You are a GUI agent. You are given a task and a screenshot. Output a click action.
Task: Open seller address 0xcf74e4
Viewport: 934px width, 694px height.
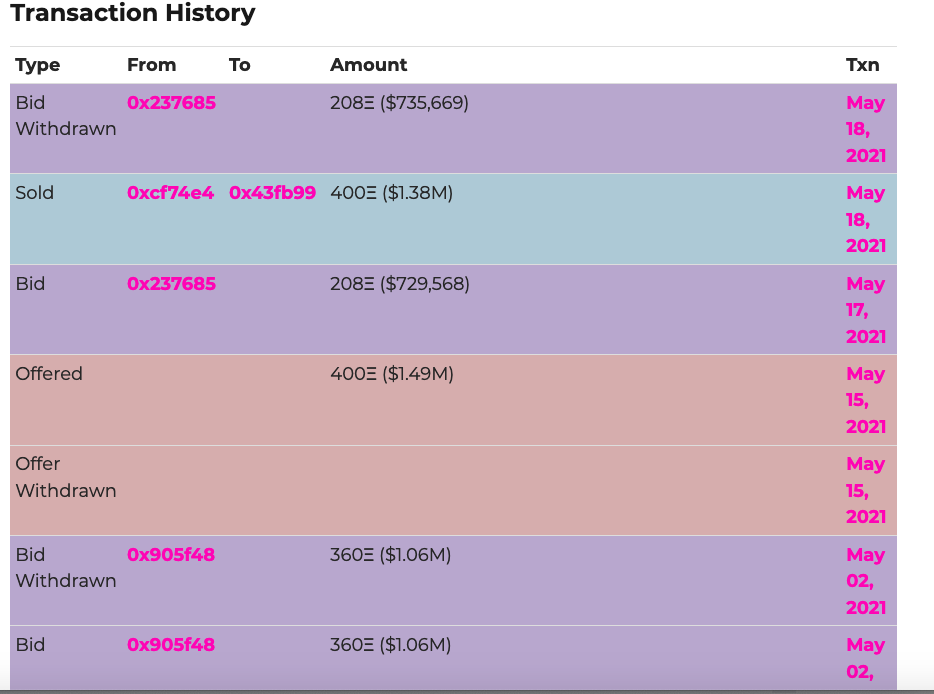170,192
